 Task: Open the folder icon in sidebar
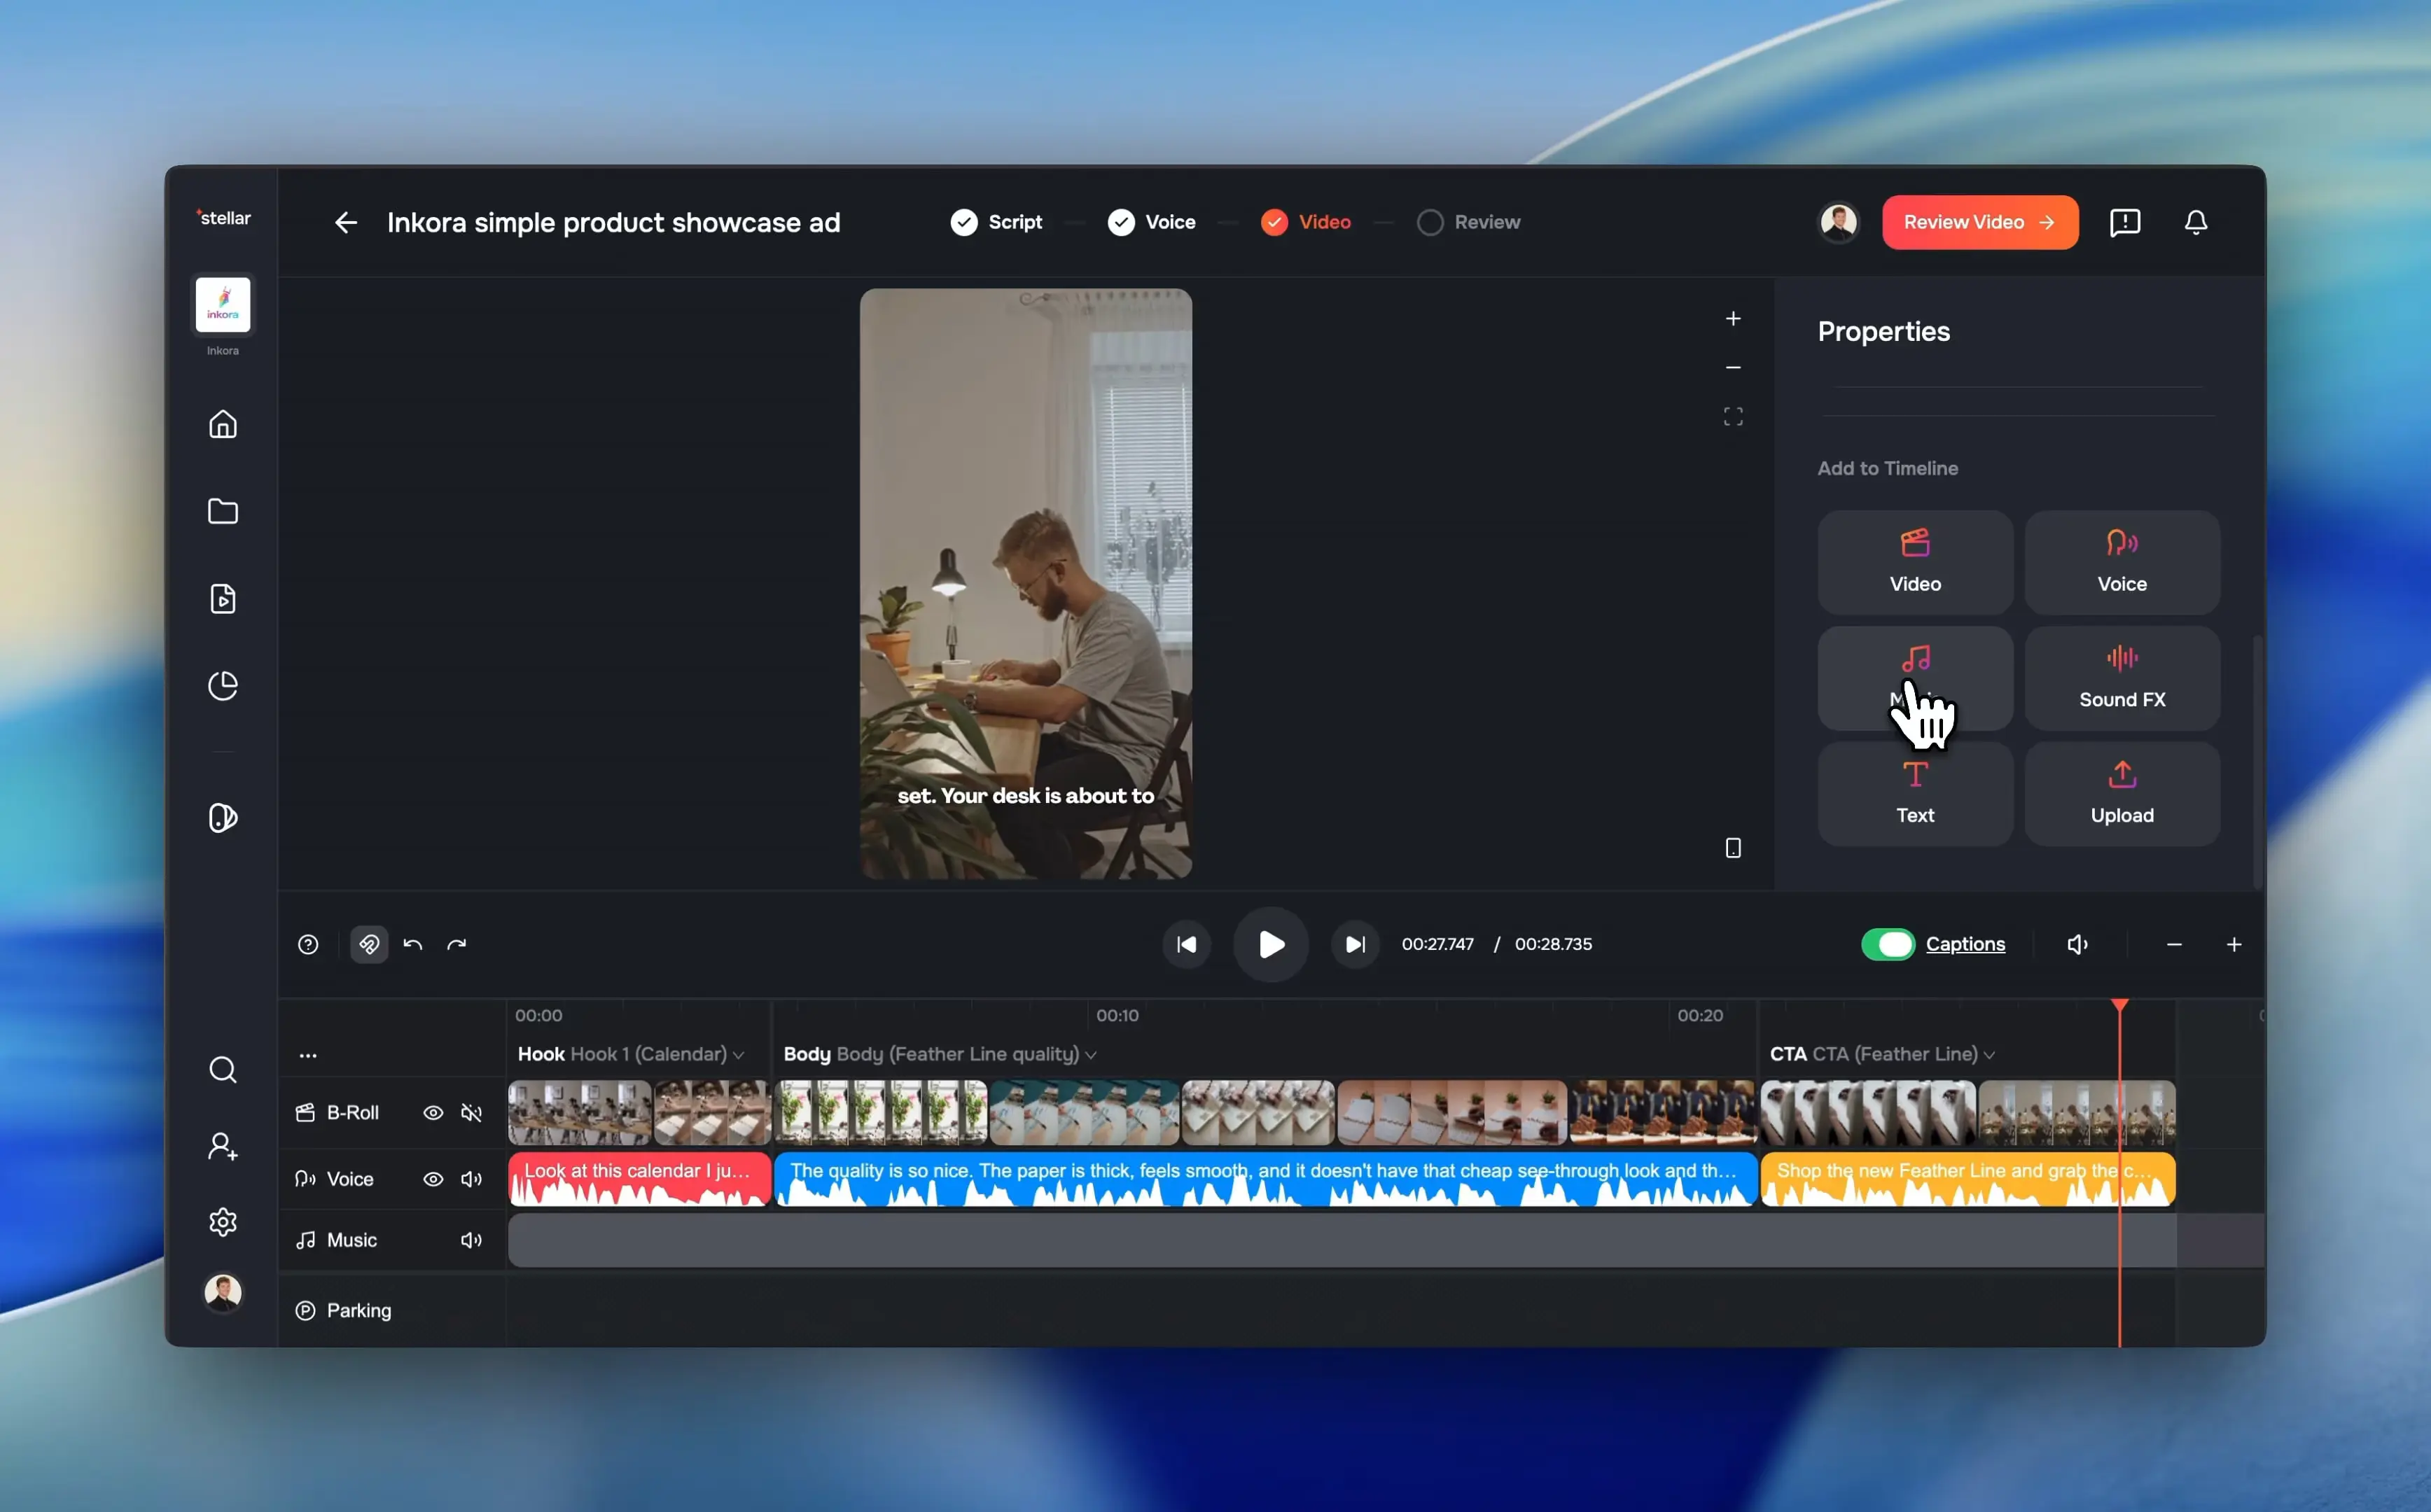click(x=222, y=511)
